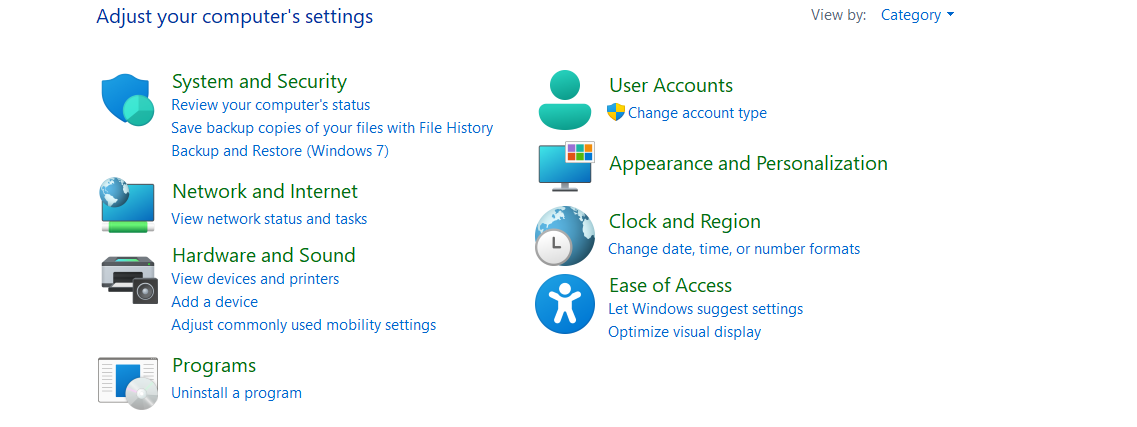Click Uninstall a program

[x=236, y=393]
